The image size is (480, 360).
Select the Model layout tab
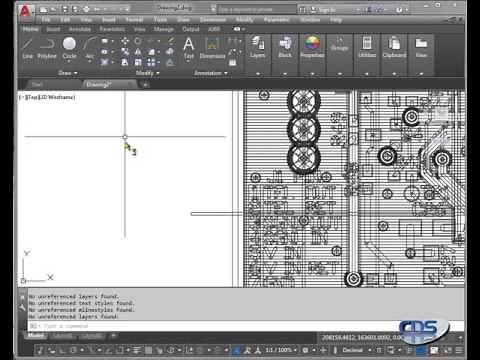point(36,336)
